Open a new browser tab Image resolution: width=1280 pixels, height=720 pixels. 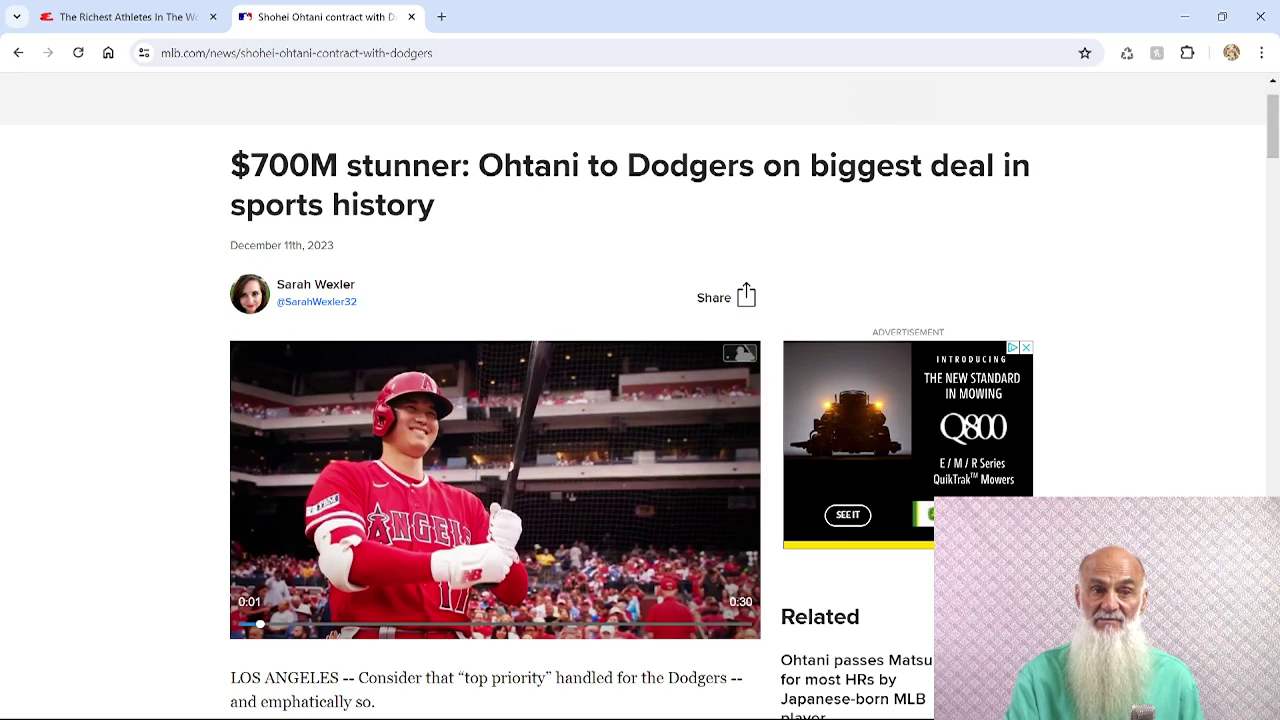(441, 17)
